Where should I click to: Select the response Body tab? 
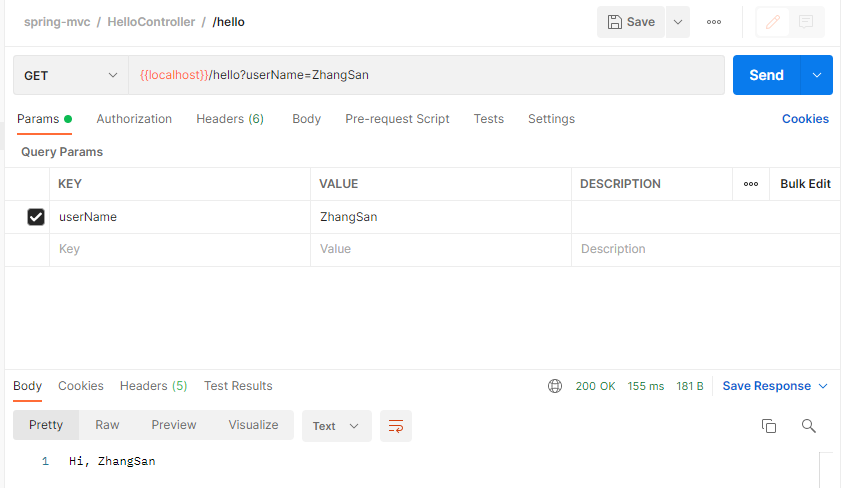point(27,386)
